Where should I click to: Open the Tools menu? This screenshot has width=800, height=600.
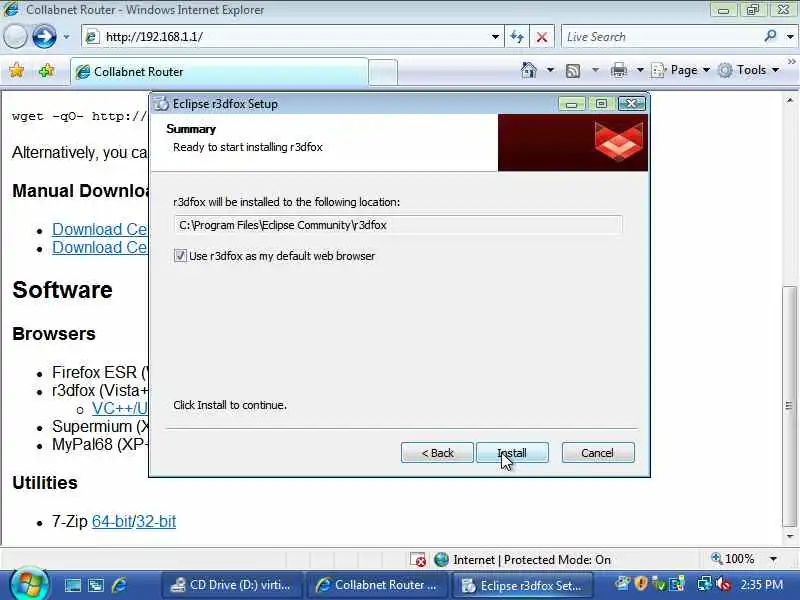click(x=748, y=70)
